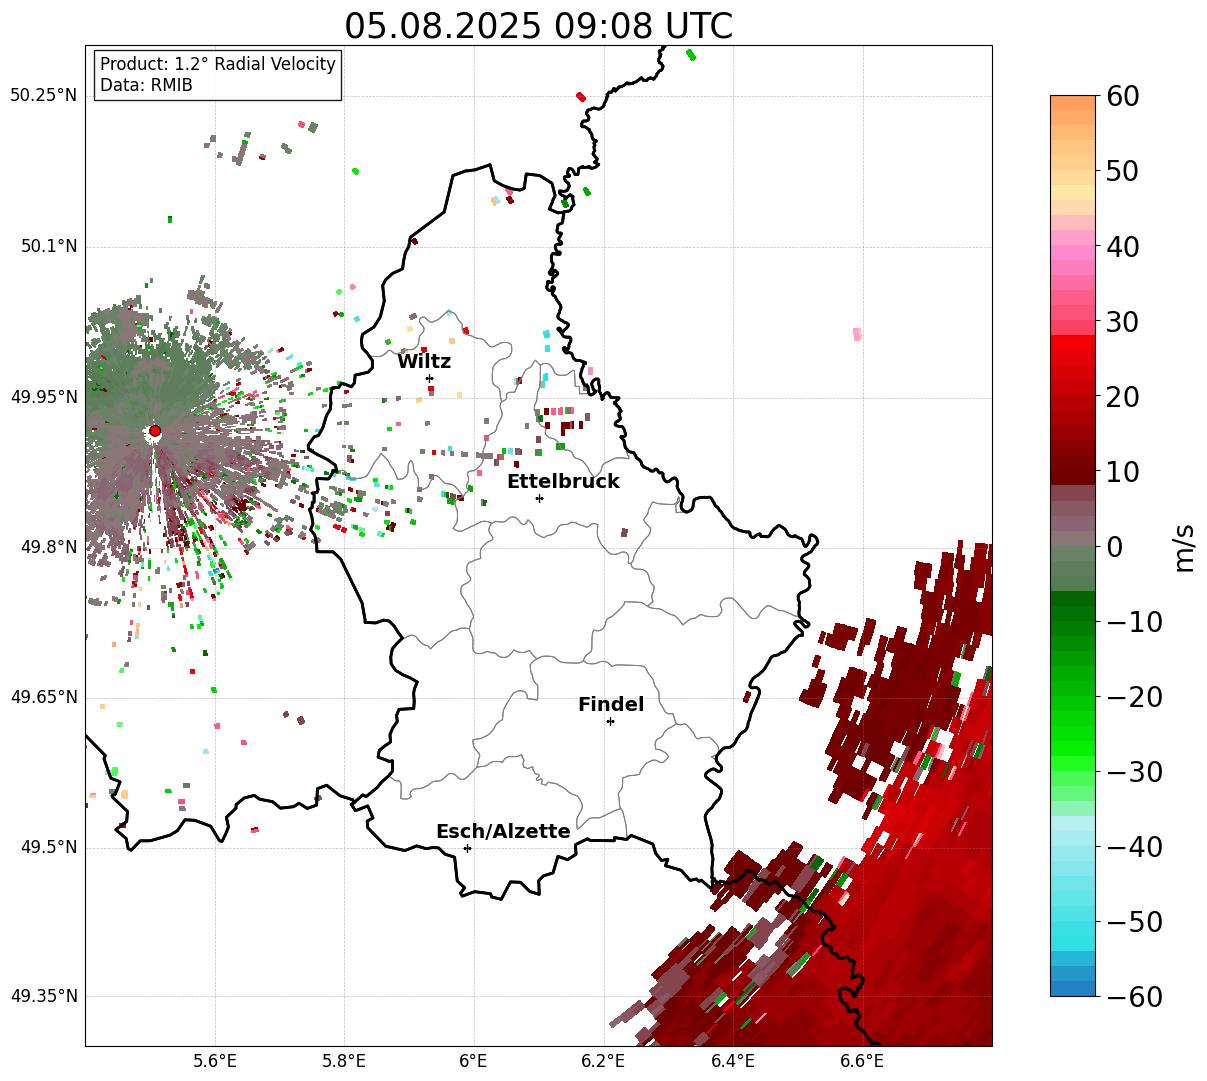Click the Findel station cross marker

point(610,721)
